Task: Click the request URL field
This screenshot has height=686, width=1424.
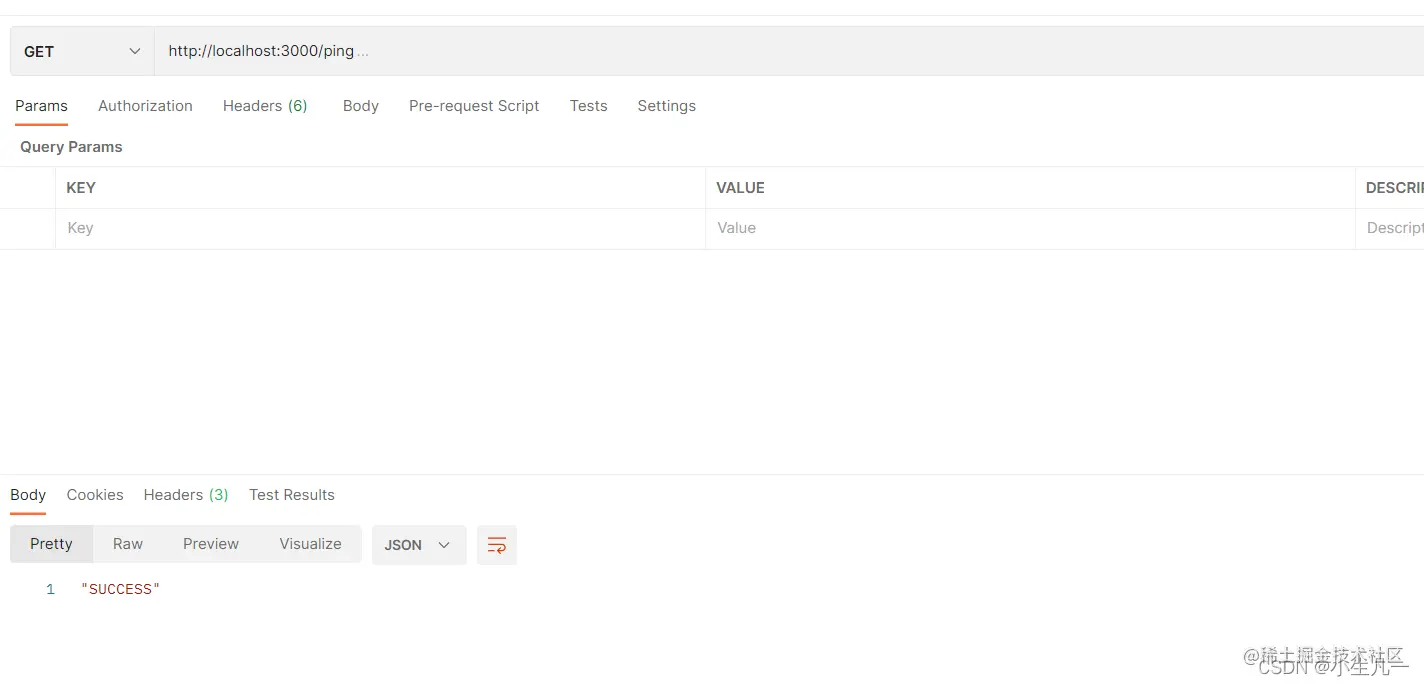Action: point(789,51)
